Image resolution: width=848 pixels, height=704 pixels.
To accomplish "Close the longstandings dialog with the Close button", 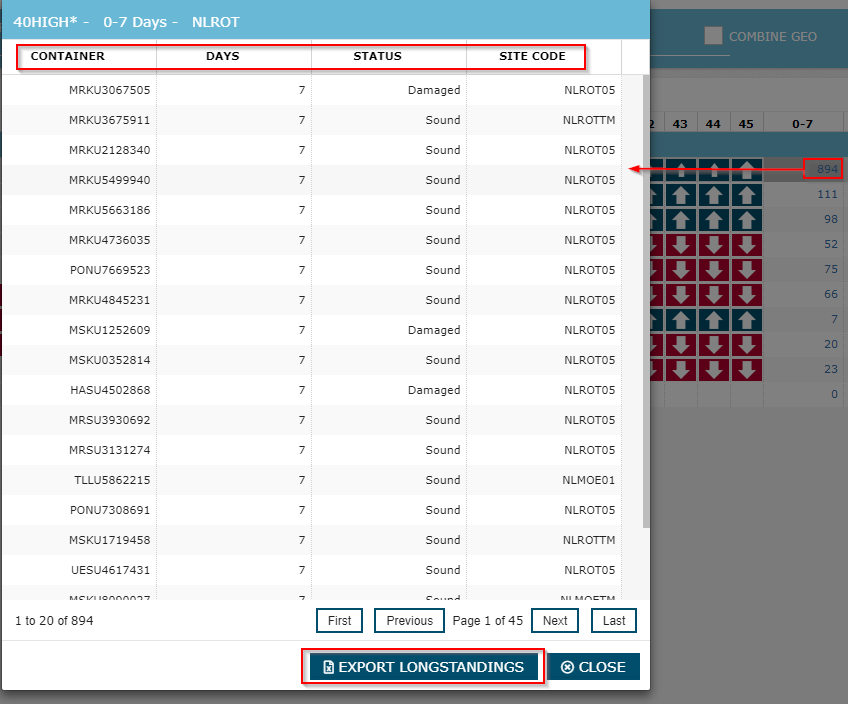I will (594, 667).
